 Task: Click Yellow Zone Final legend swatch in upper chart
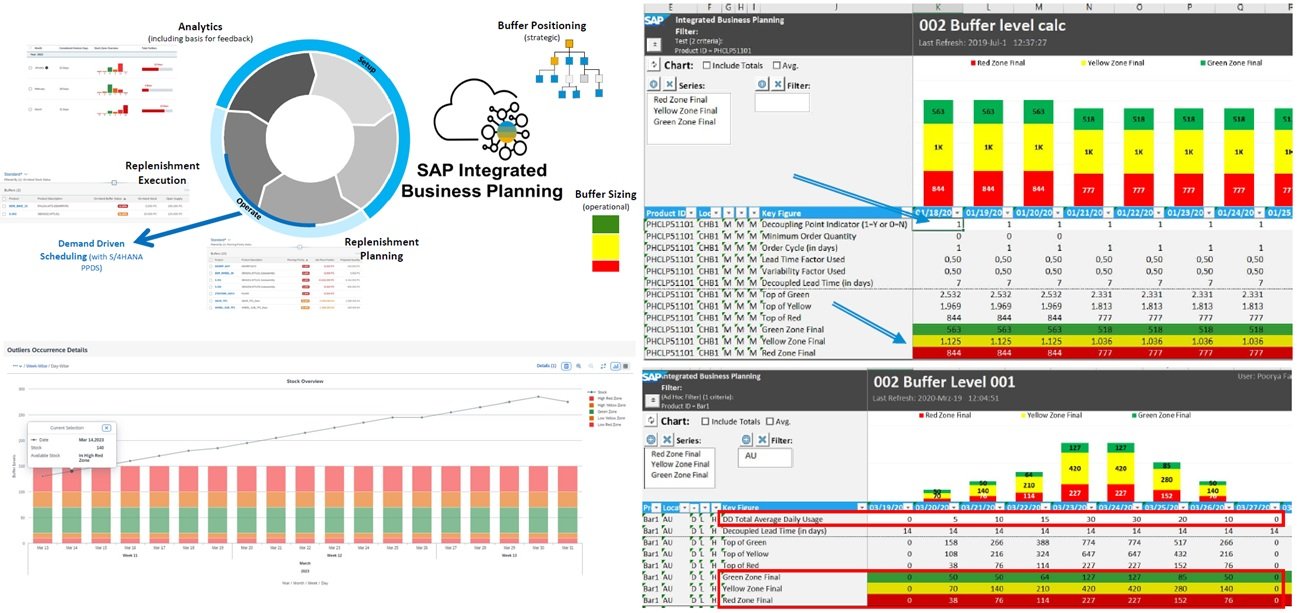coord(1083,63)
